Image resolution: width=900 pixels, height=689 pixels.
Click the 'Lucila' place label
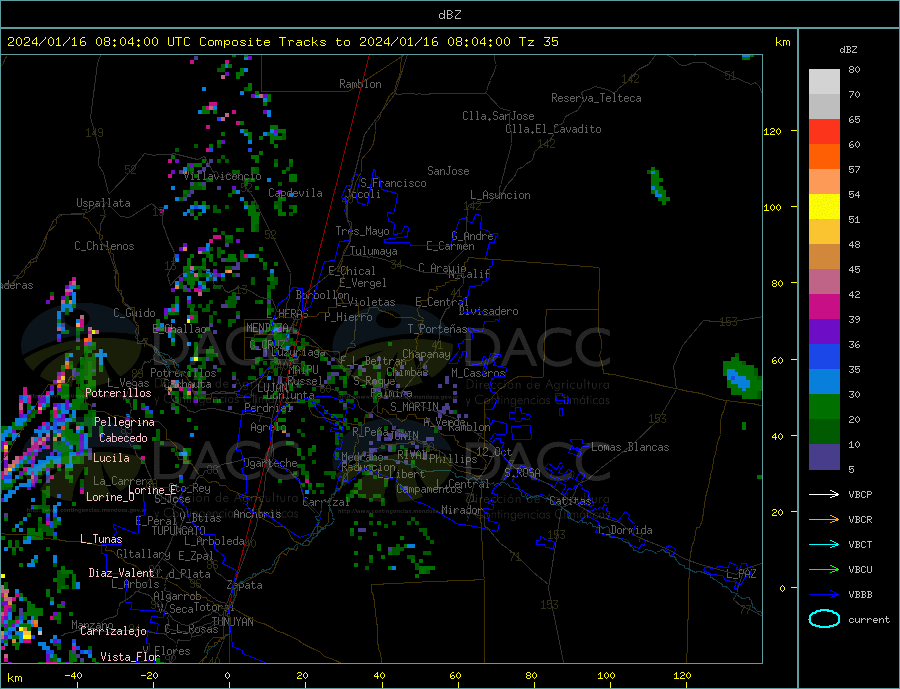click(x=111, y=458)
